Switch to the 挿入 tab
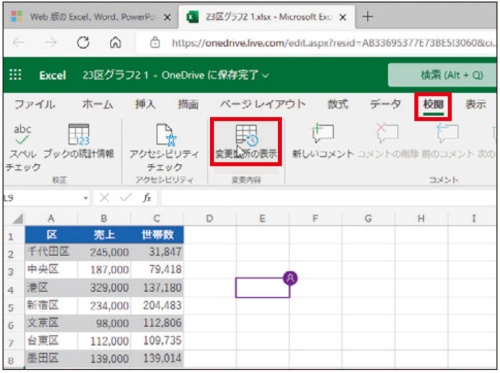The image size is (500, 373). tap(145, 104)
